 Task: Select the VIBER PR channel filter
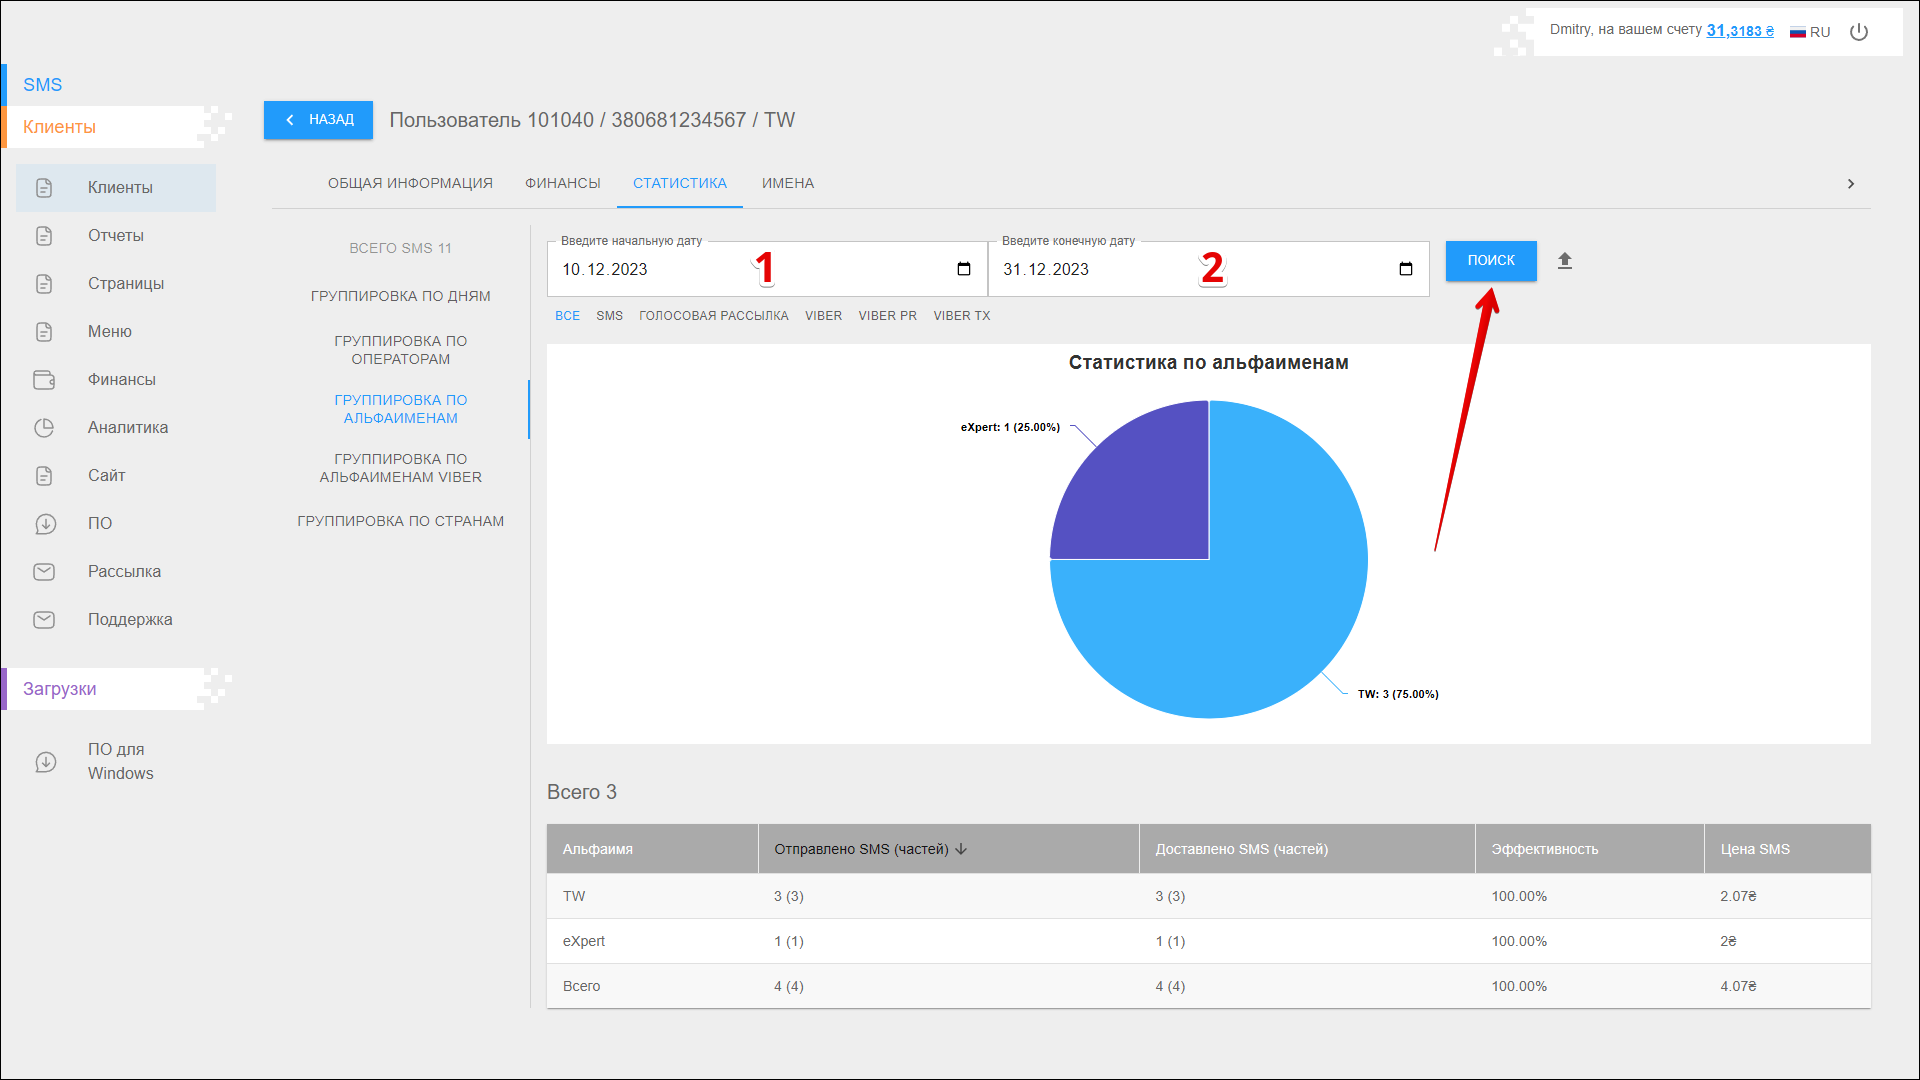coord(887,316)
